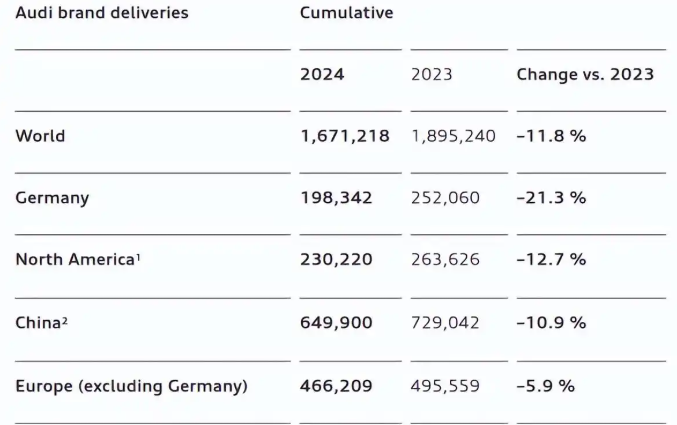Select China's change value −10.9 %
The image size is (677, 425).
point(551,323)
